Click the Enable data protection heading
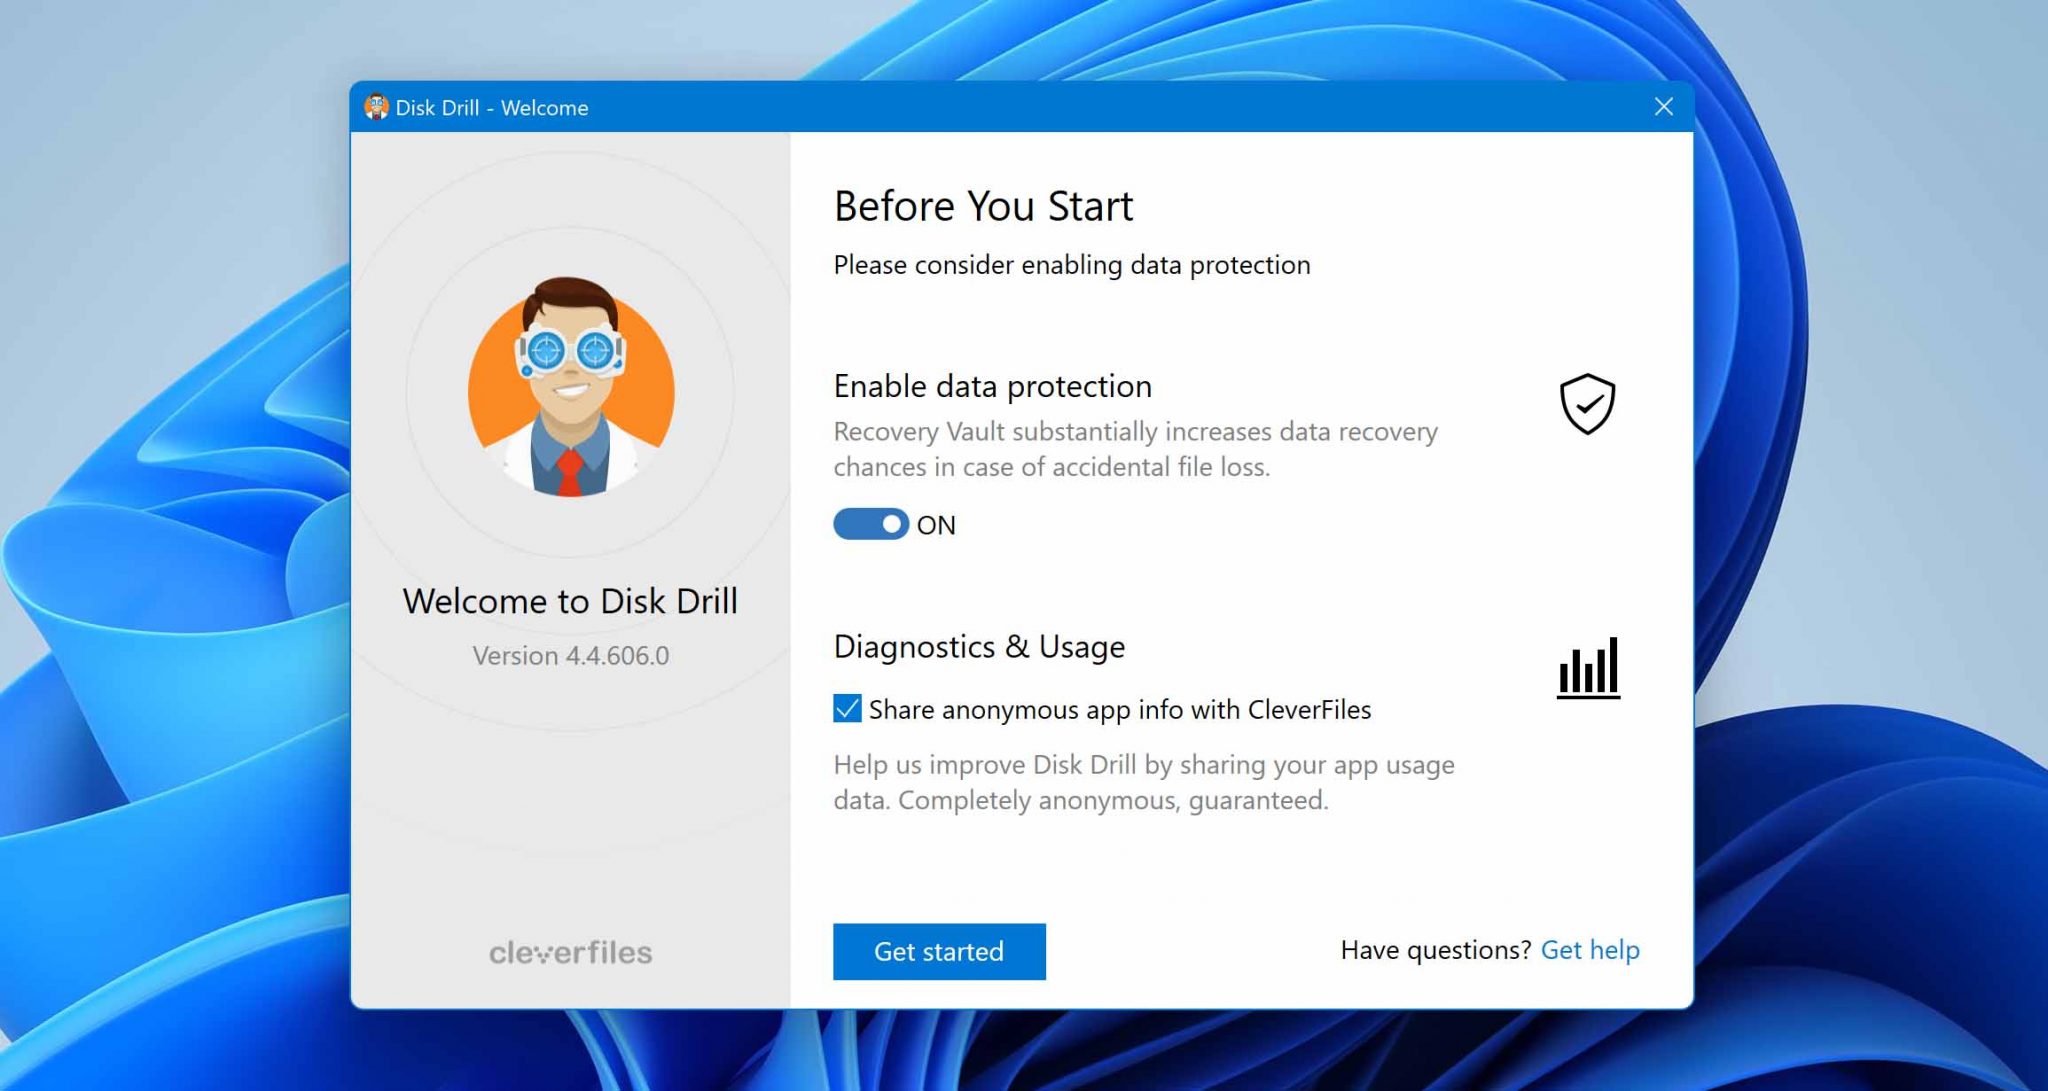 [993, 386]
